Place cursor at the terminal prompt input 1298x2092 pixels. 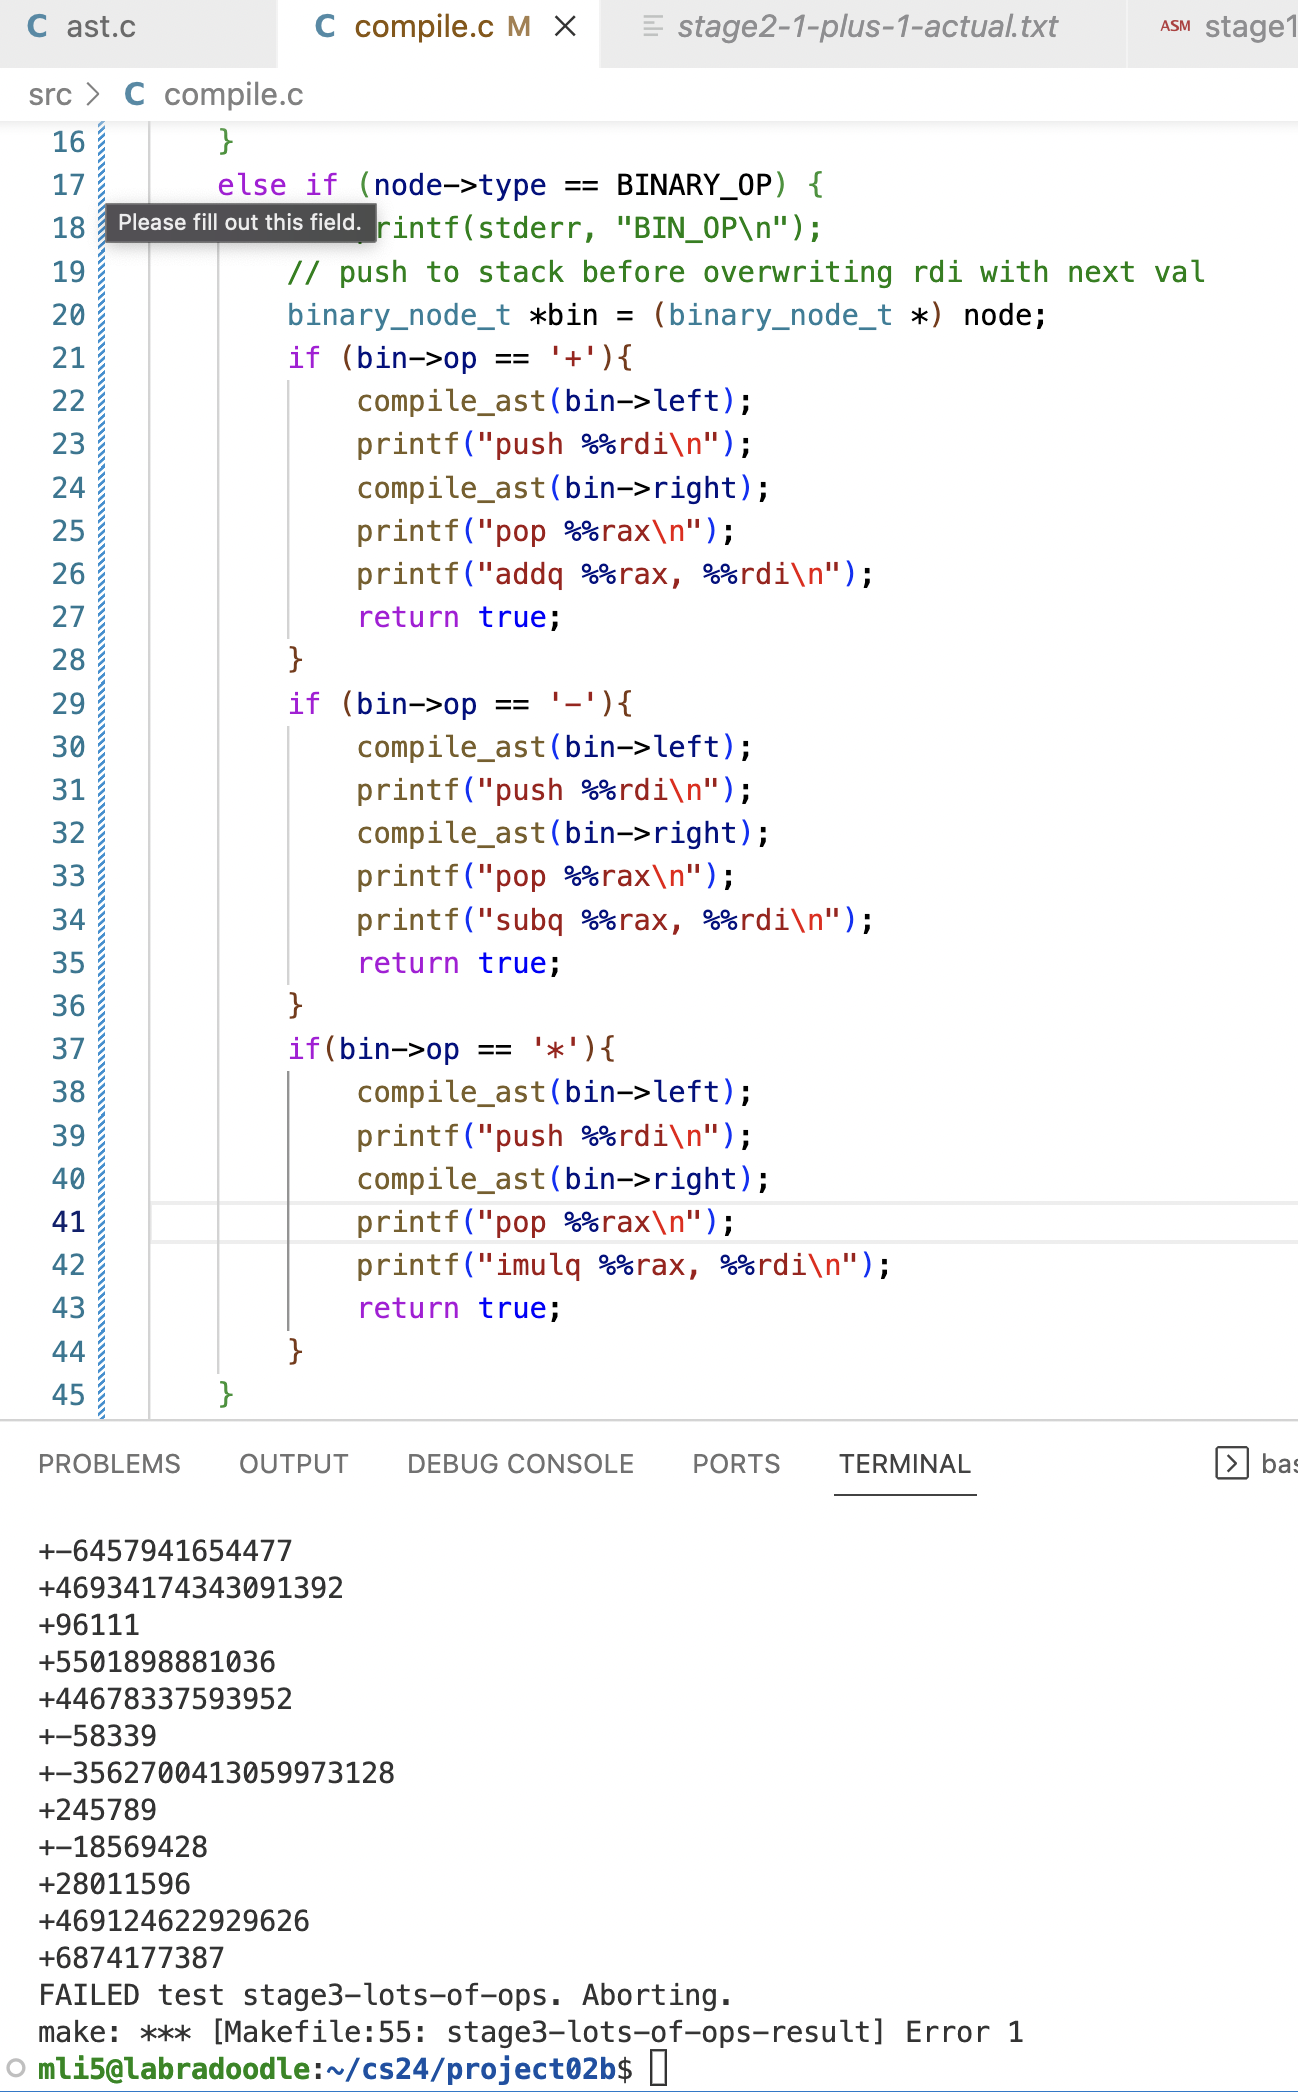pyautogui.click(x=658, y=2068)
